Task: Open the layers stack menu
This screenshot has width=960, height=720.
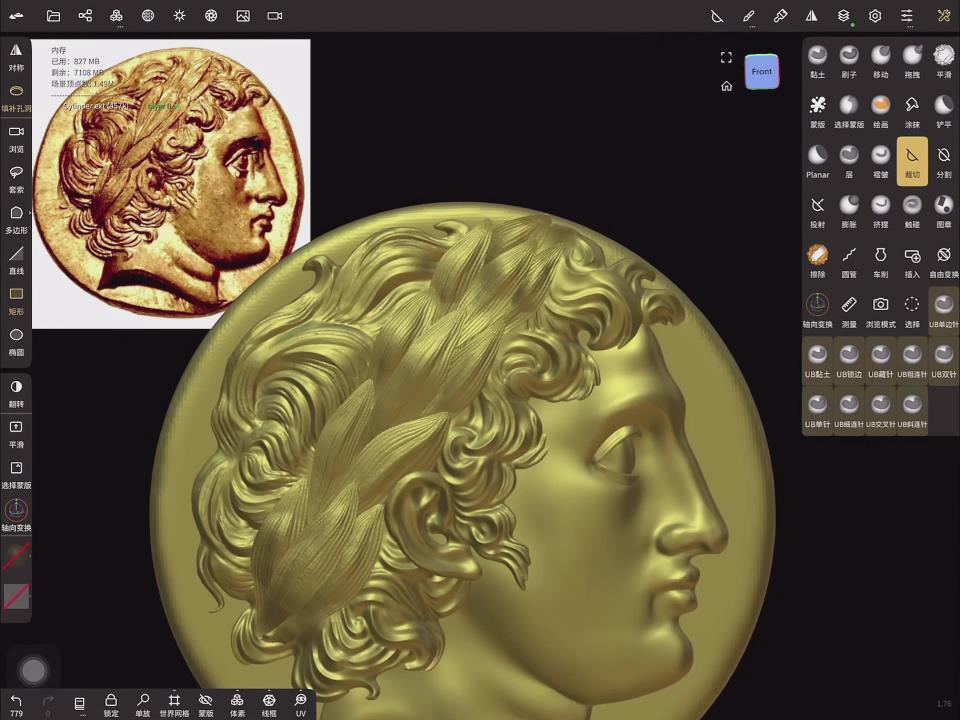Action: 844,16
